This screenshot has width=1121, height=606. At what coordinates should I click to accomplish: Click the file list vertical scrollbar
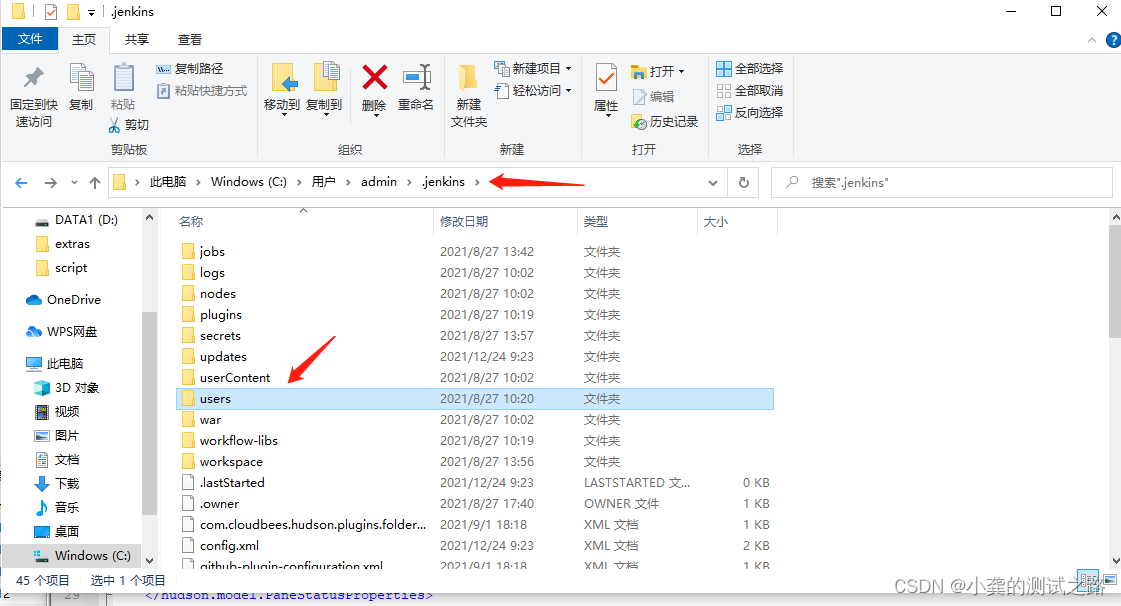[x=1115, y=281]
